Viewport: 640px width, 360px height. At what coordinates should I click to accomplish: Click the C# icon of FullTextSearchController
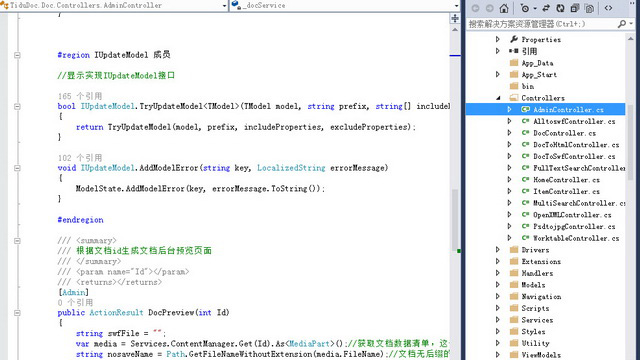(526, 168)
